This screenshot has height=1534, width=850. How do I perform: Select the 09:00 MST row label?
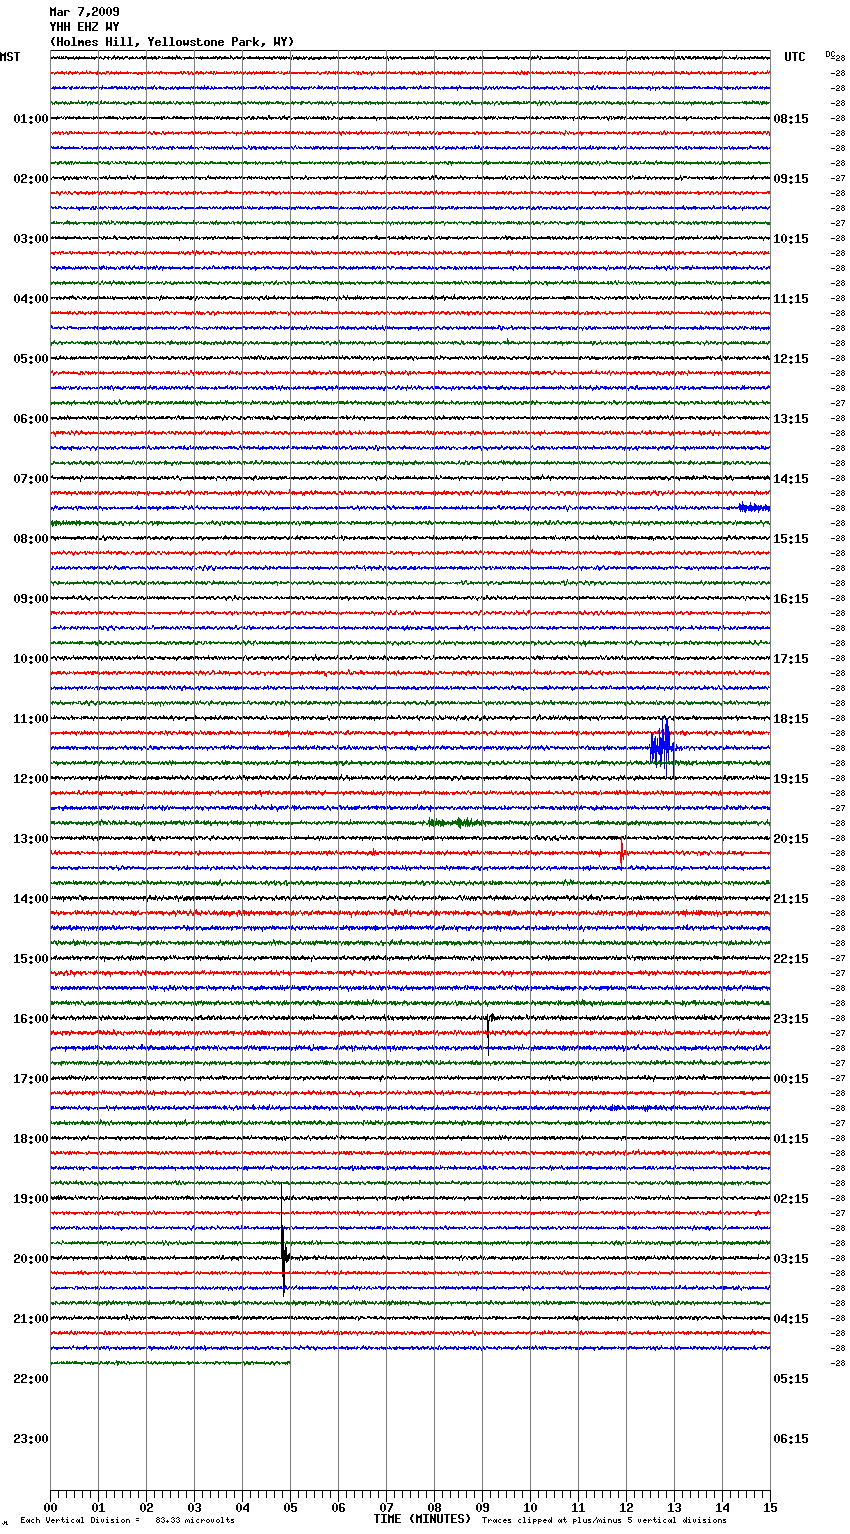click(31, 599)
